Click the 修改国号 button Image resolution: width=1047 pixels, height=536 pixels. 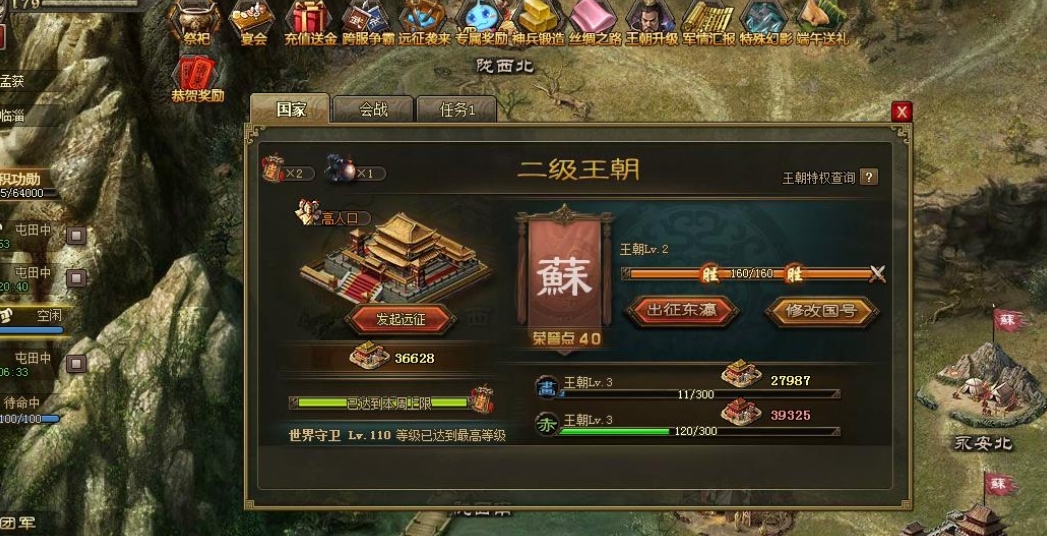point(821,310)
